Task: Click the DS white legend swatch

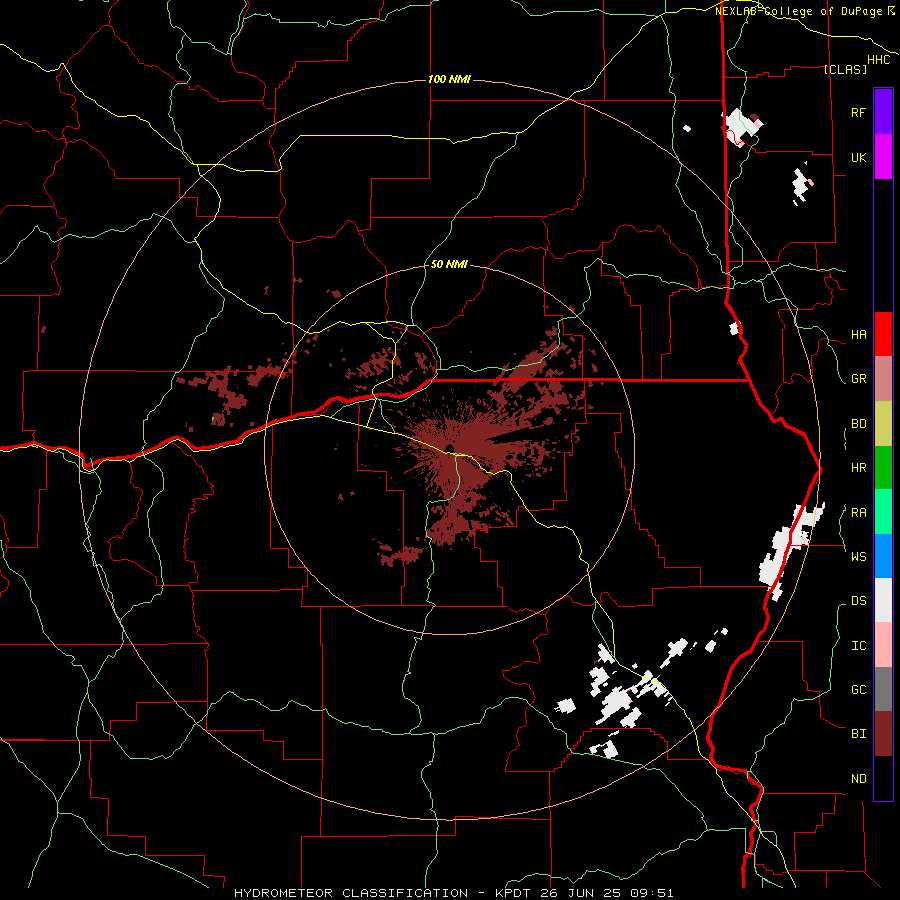Action: (x=883, y=600)
